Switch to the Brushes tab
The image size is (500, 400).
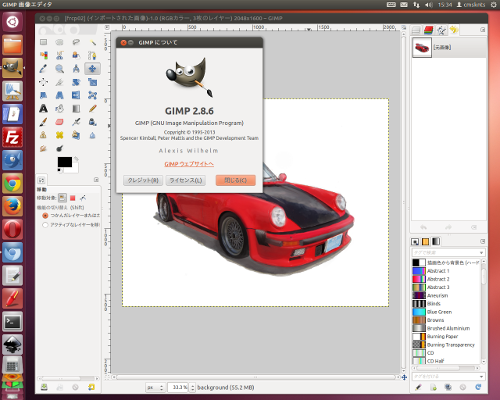(x=415, y=241)
